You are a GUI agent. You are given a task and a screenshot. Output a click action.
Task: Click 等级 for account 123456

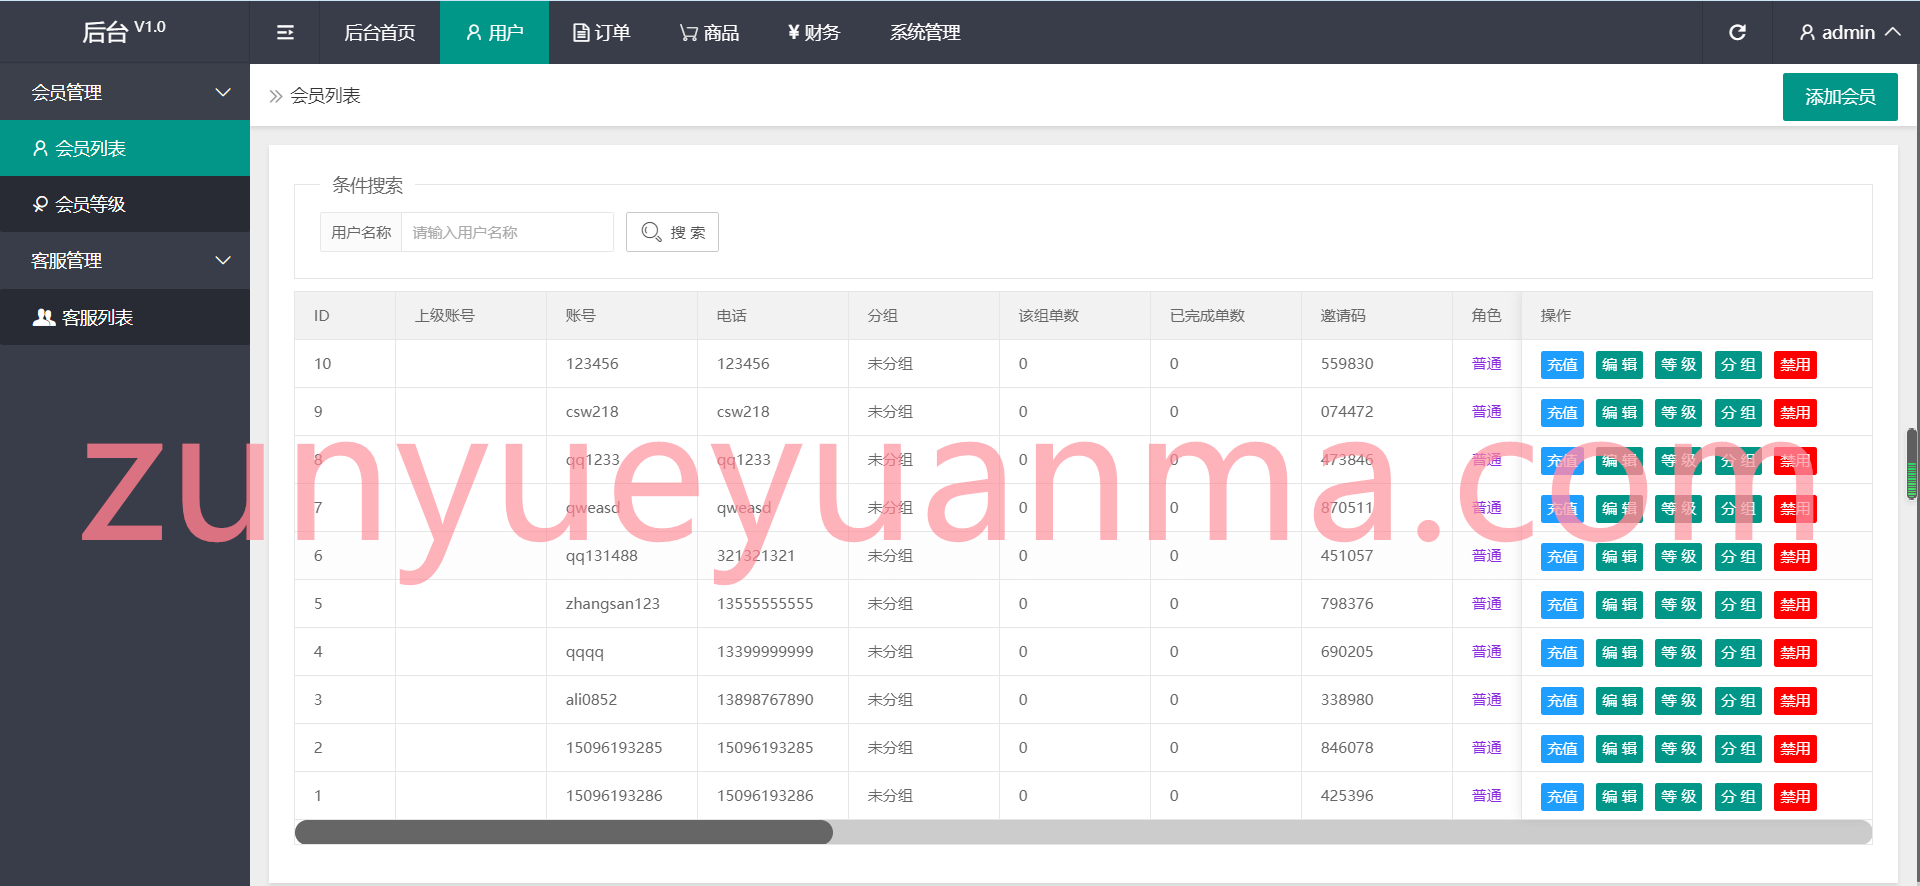click(x=1678, y=365)
